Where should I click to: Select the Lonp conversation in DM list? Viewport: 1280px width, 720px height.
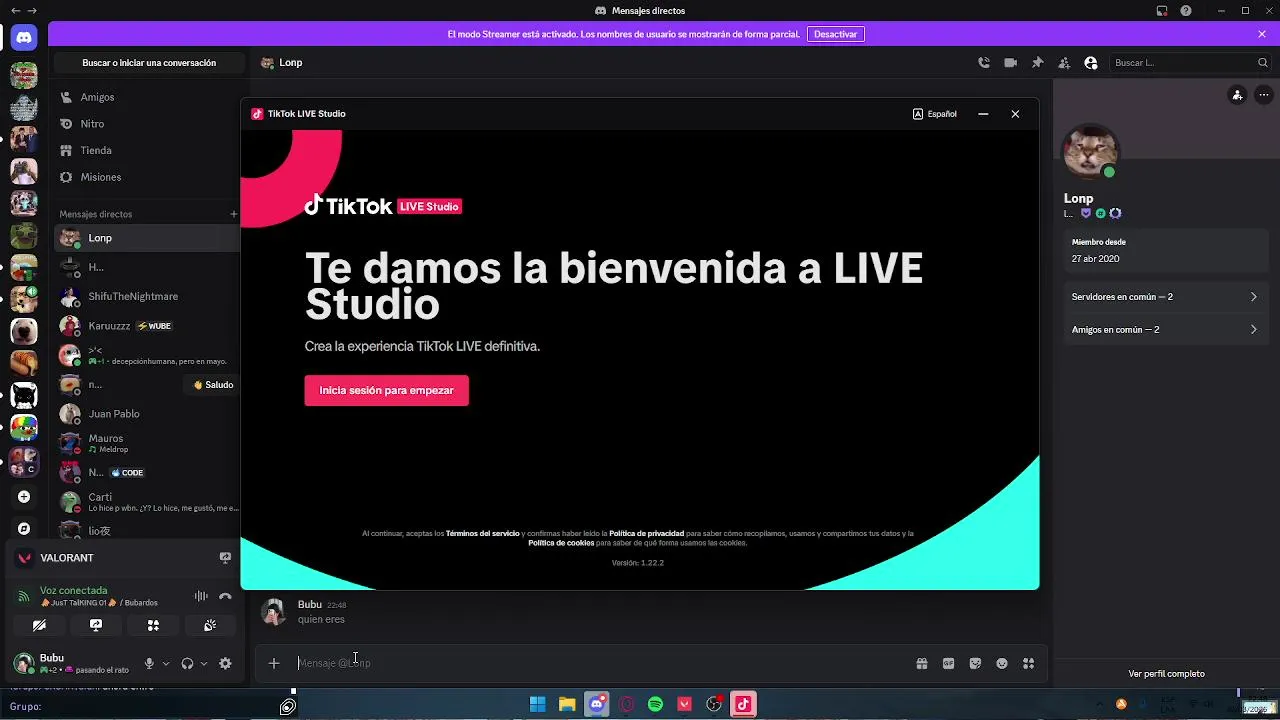147,238
